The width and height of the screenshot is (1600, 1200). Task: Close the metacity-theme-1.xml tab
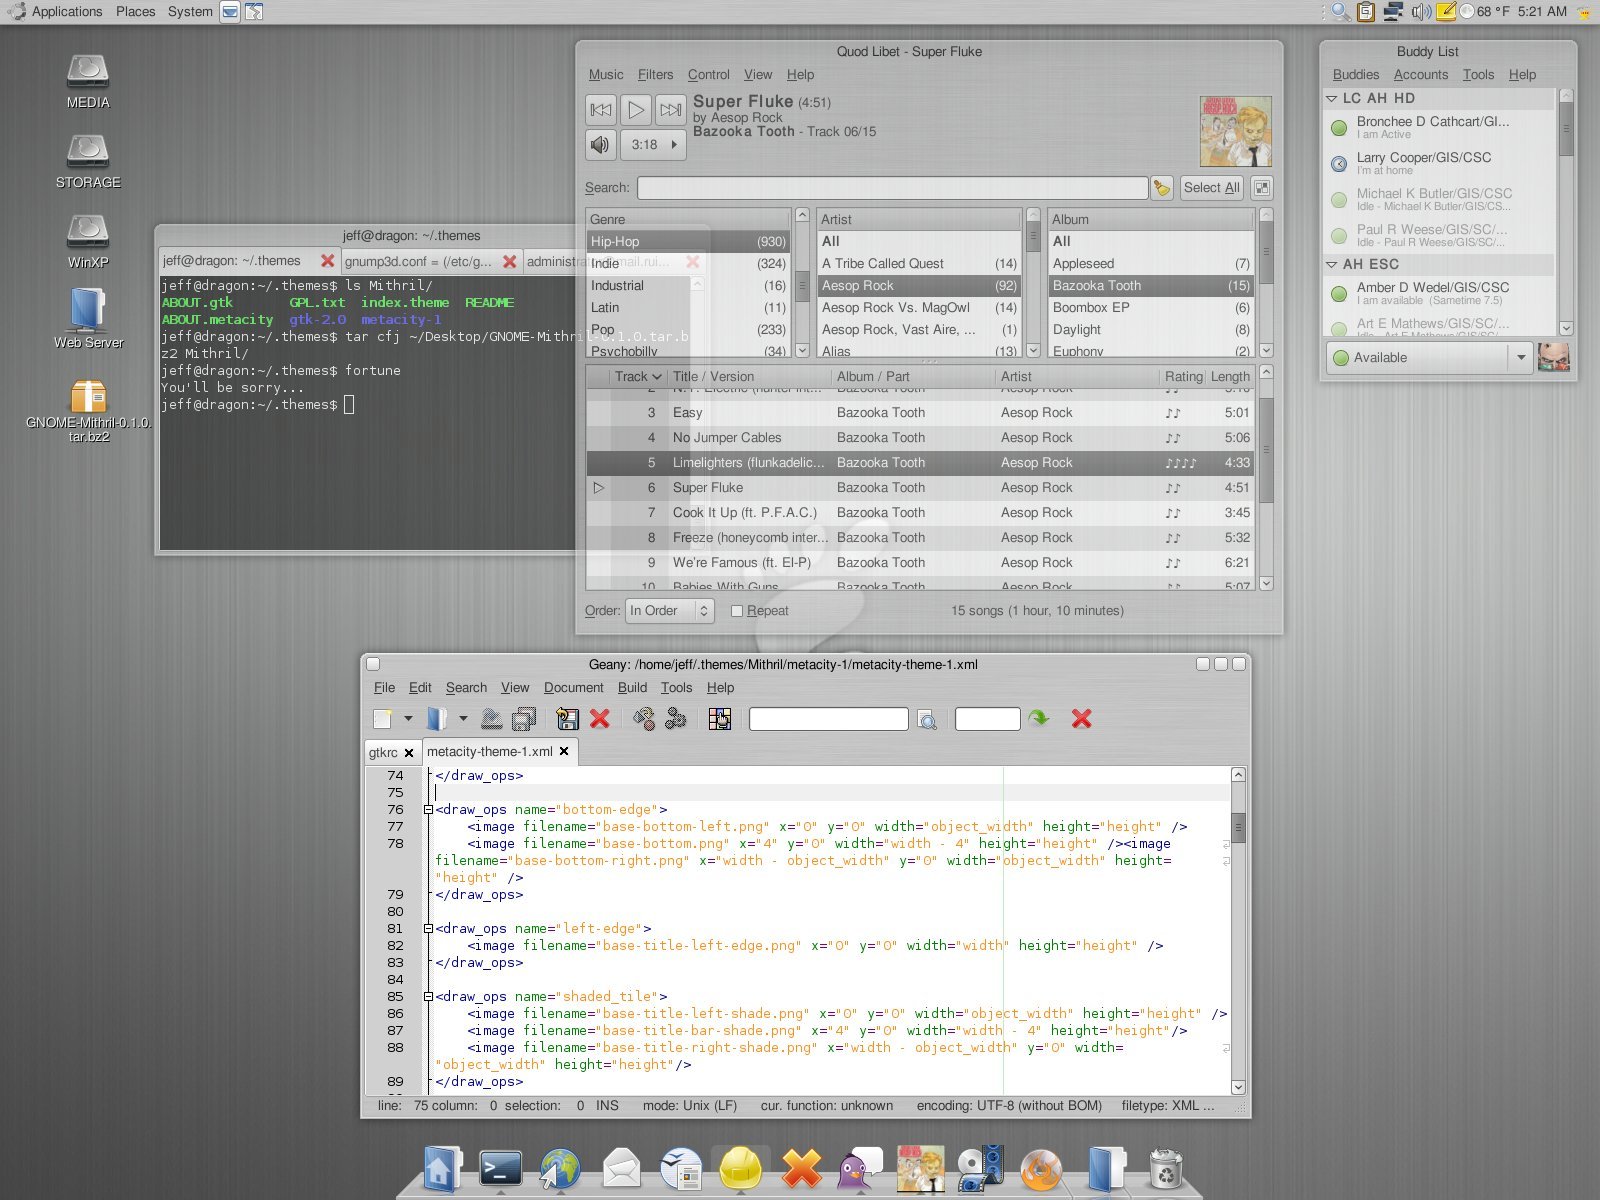(x=564, y=751)
